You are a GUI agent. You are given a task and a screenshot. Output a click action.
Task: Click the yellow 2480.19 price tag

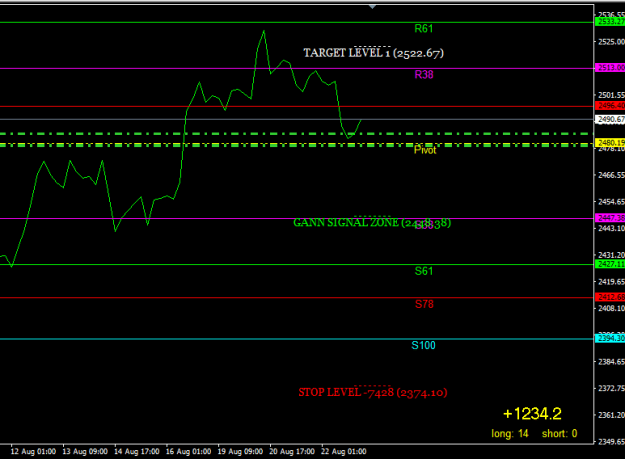[610, 142]
